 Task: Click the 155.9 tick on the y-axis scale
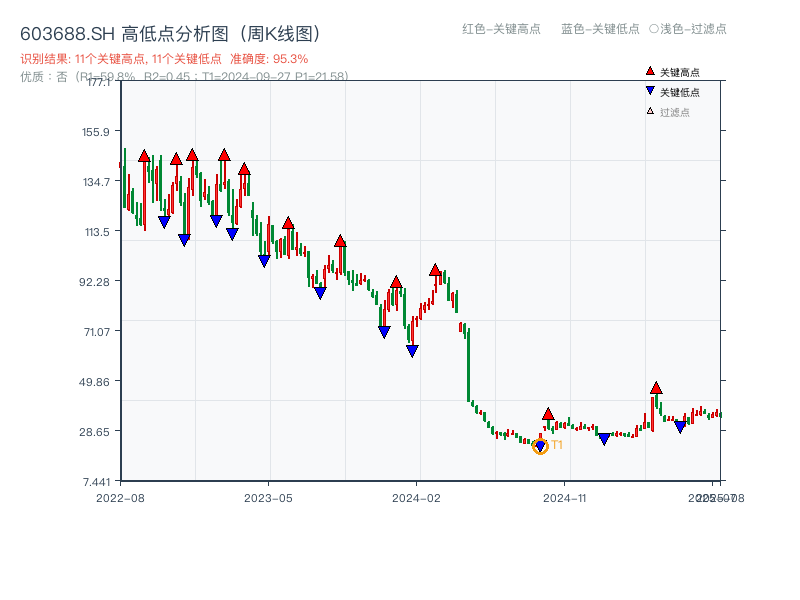(x=95, y=130)
